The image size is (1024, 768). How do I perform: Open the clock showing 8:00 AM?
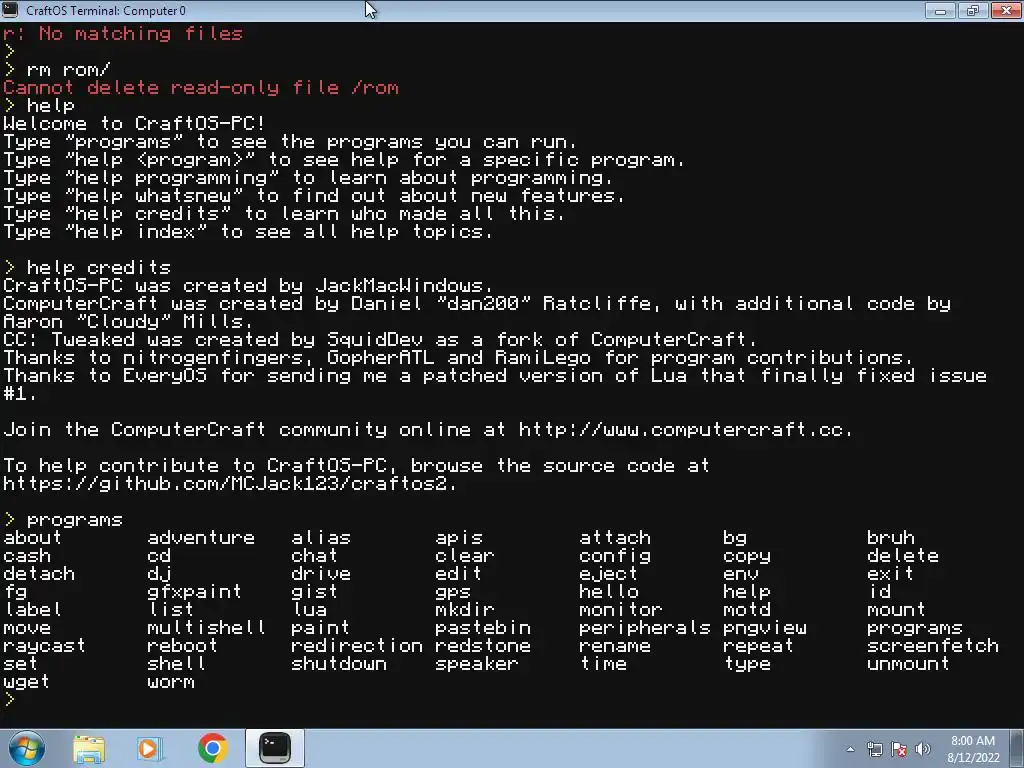[x=972, y=749]
